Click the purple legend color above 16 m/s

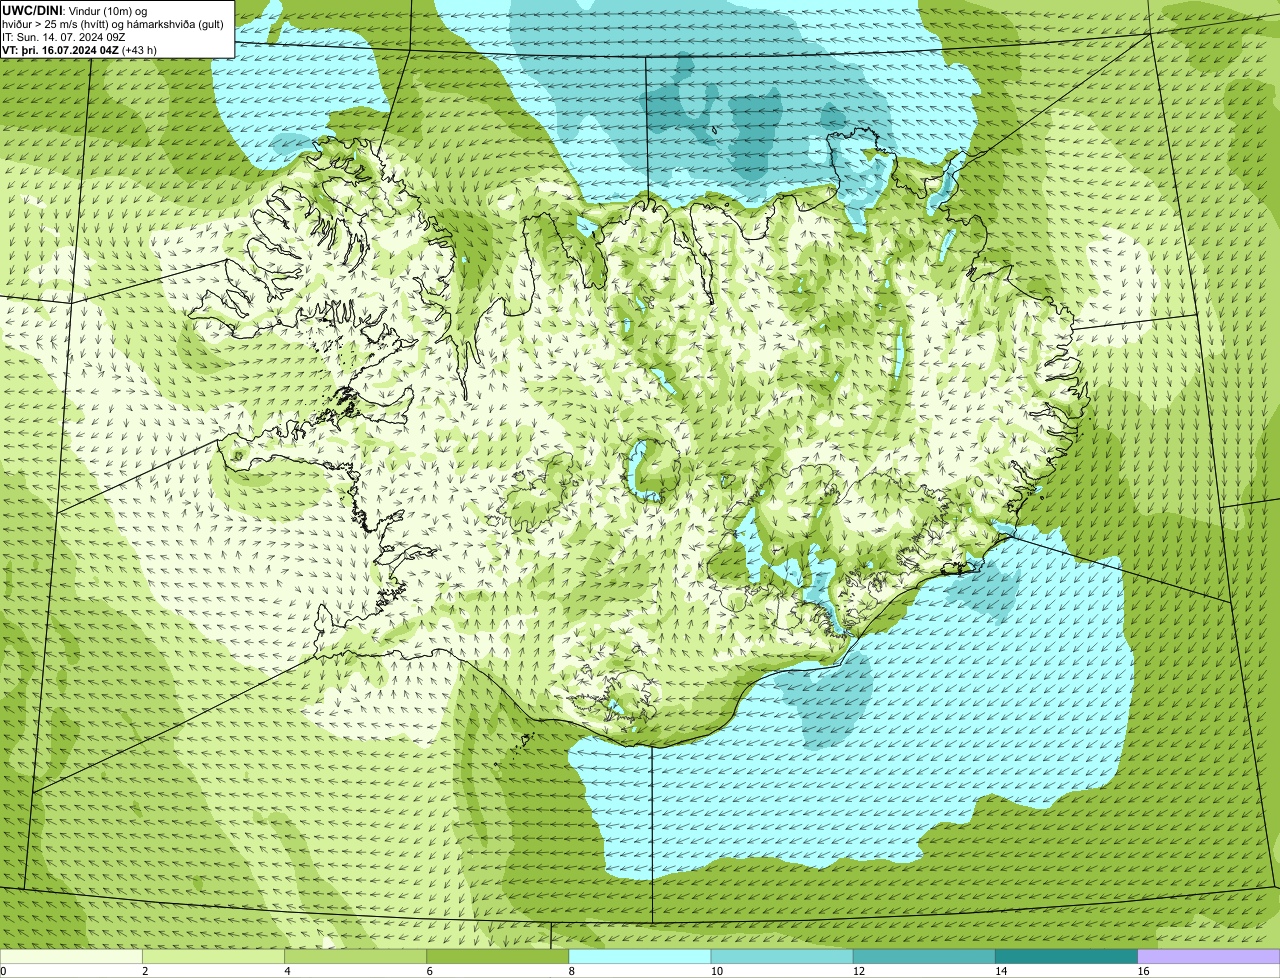pyautogui.click(x=1209, y=957)
